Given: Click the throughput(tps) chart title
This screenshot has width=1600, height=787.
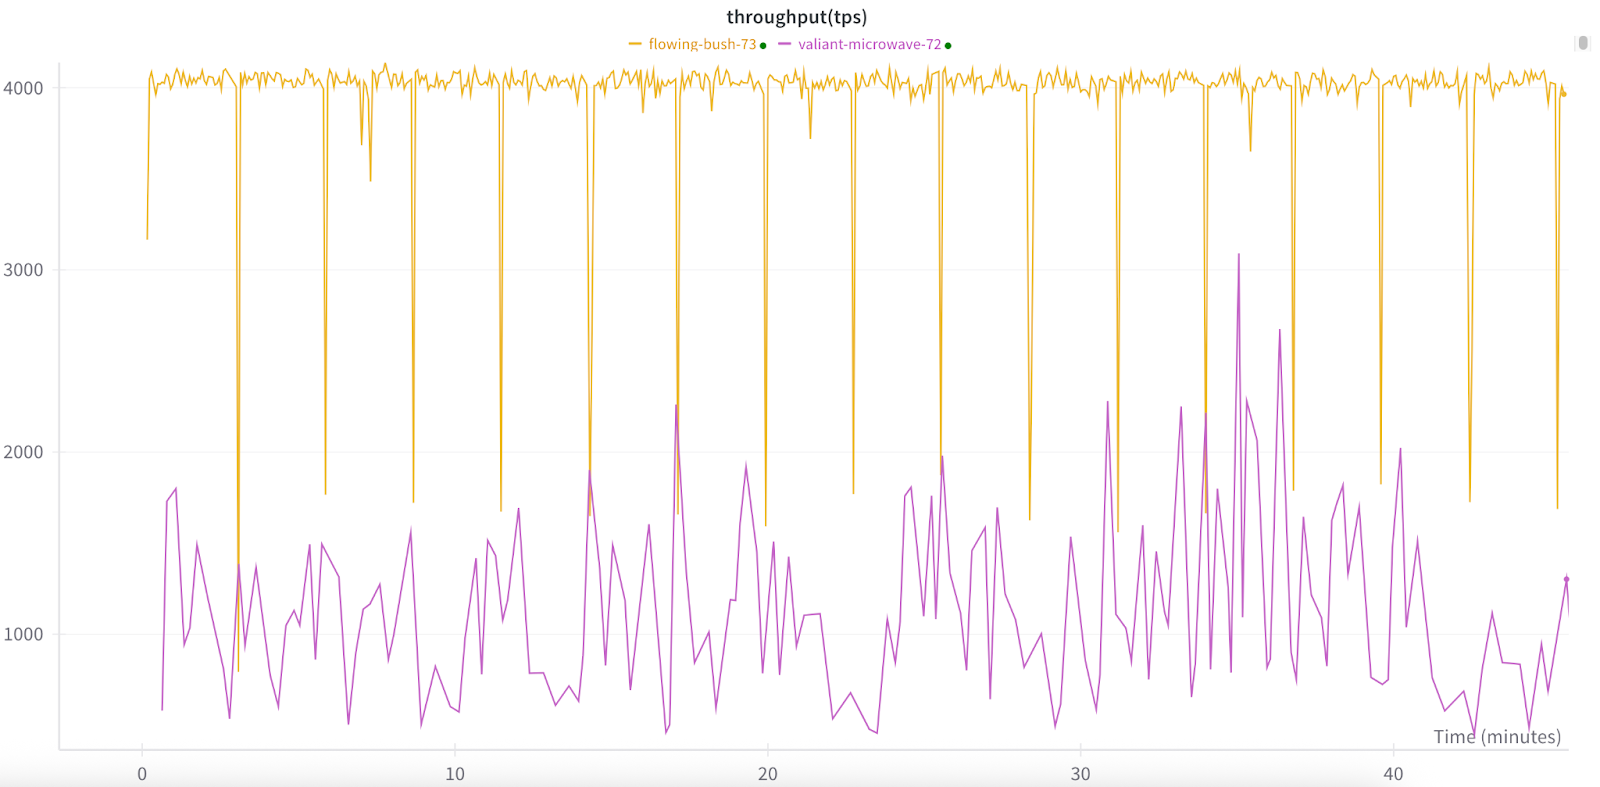Looking at the screenshot, I should 796,17.
